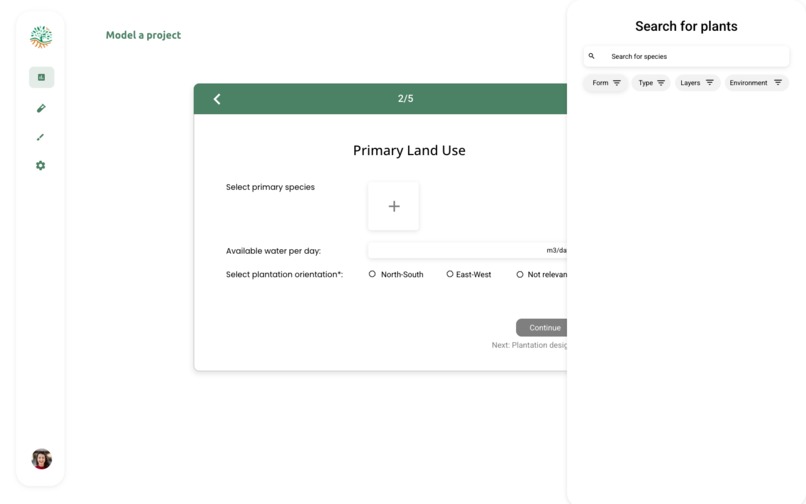Viewport: 806px width, 504px height.
Task: Click the Primary Land Use title
Action: 409,150
